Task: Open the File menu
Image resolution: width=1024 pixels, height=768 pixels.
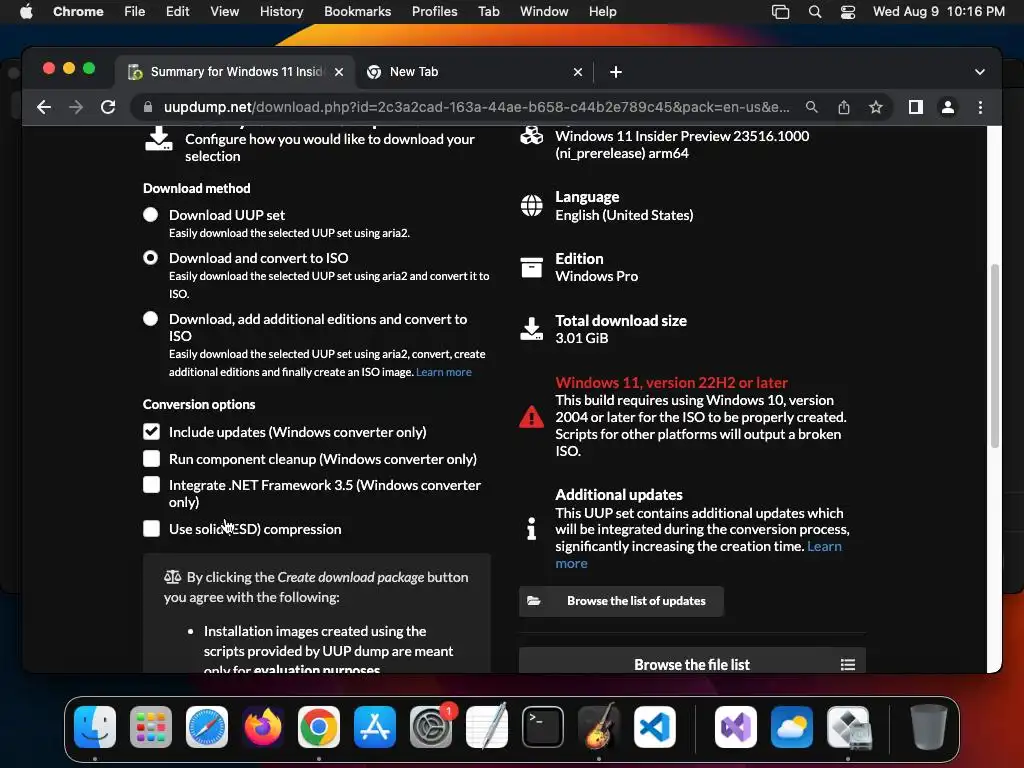Action: [x=135, y=12]
